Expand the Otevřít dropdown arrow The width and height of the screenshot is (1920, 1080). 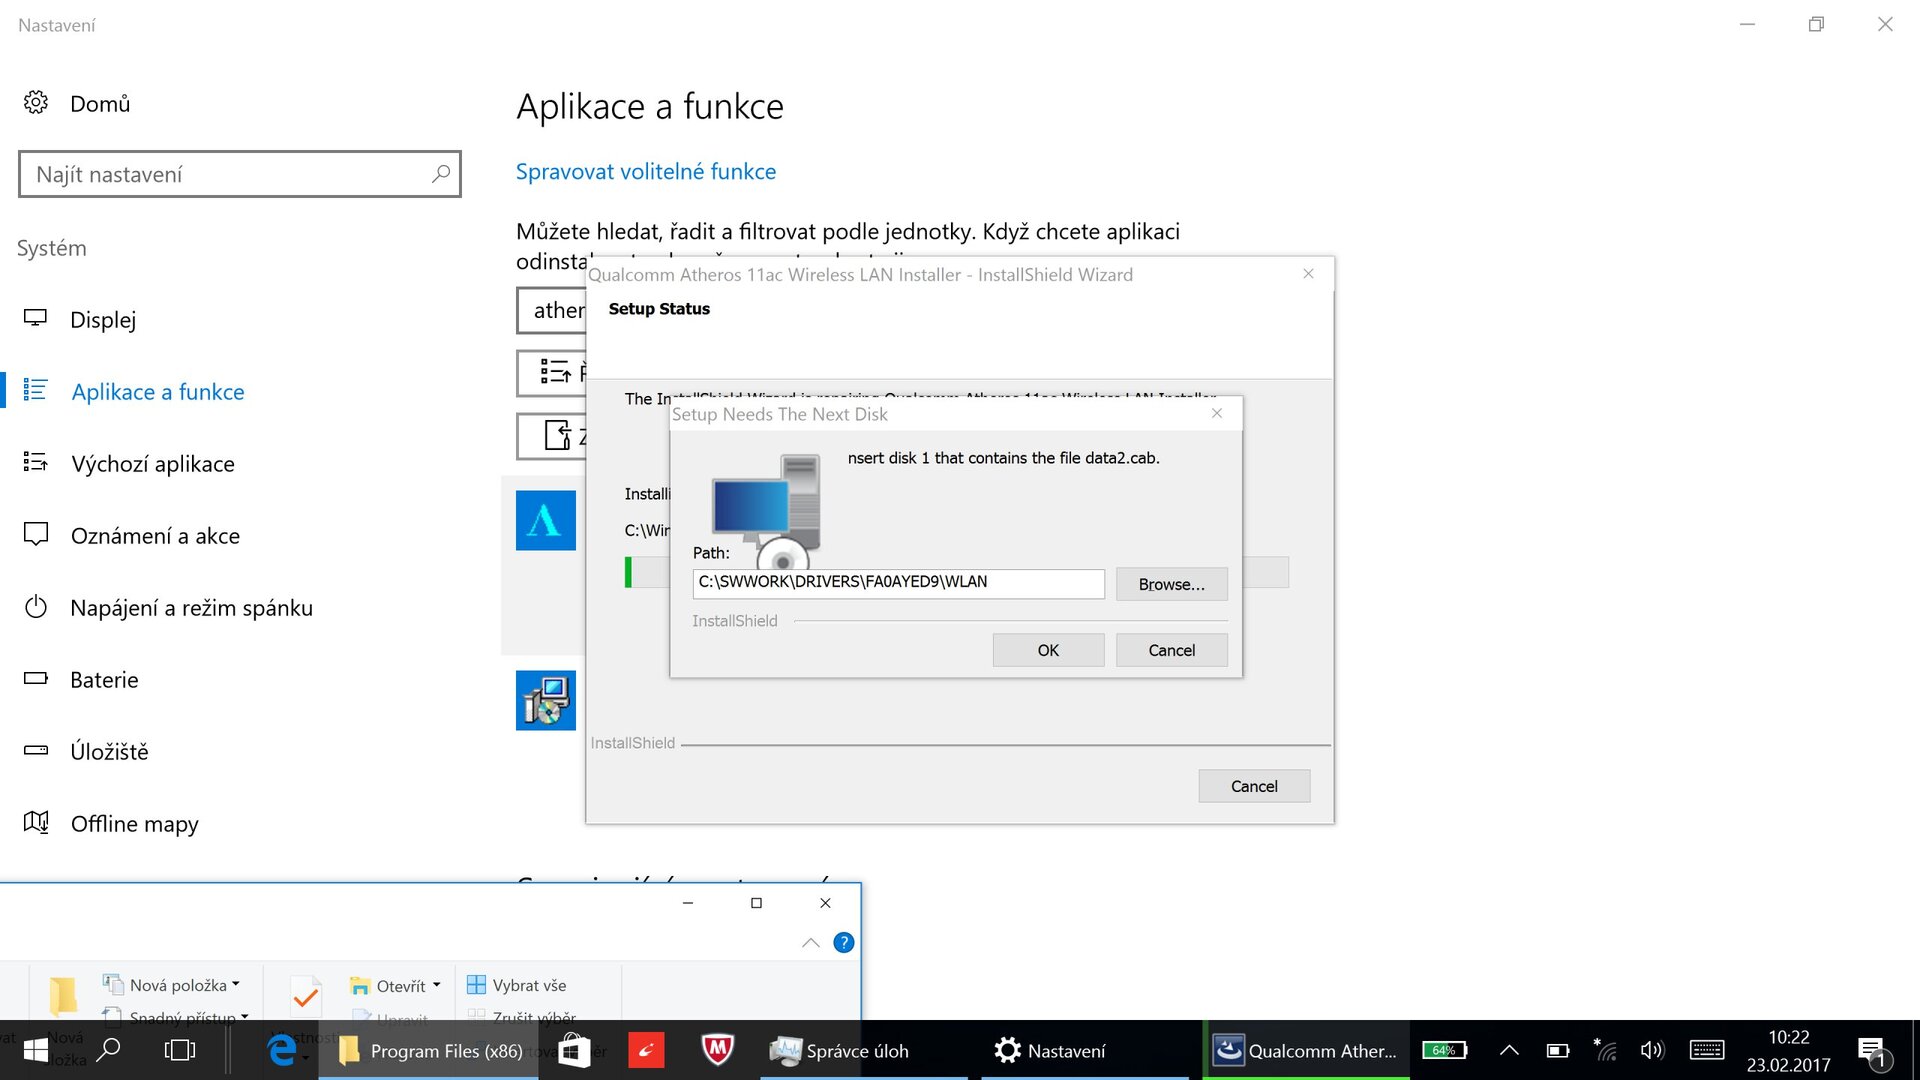click(436, 985)
